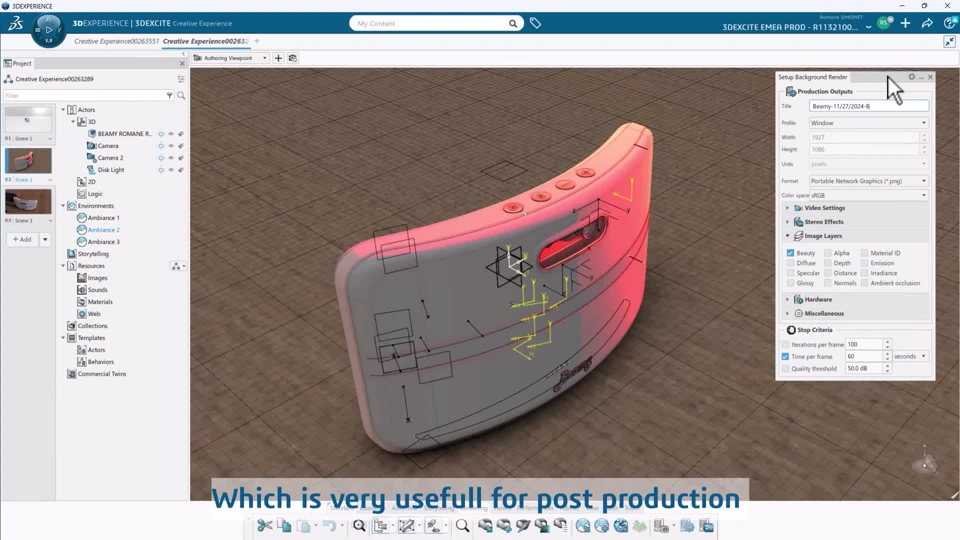The width and height of the screenshot is (960, 540).
Task: Click the add viewpoint plus next to Authoring Viewpoint
Action: [278, 58]
